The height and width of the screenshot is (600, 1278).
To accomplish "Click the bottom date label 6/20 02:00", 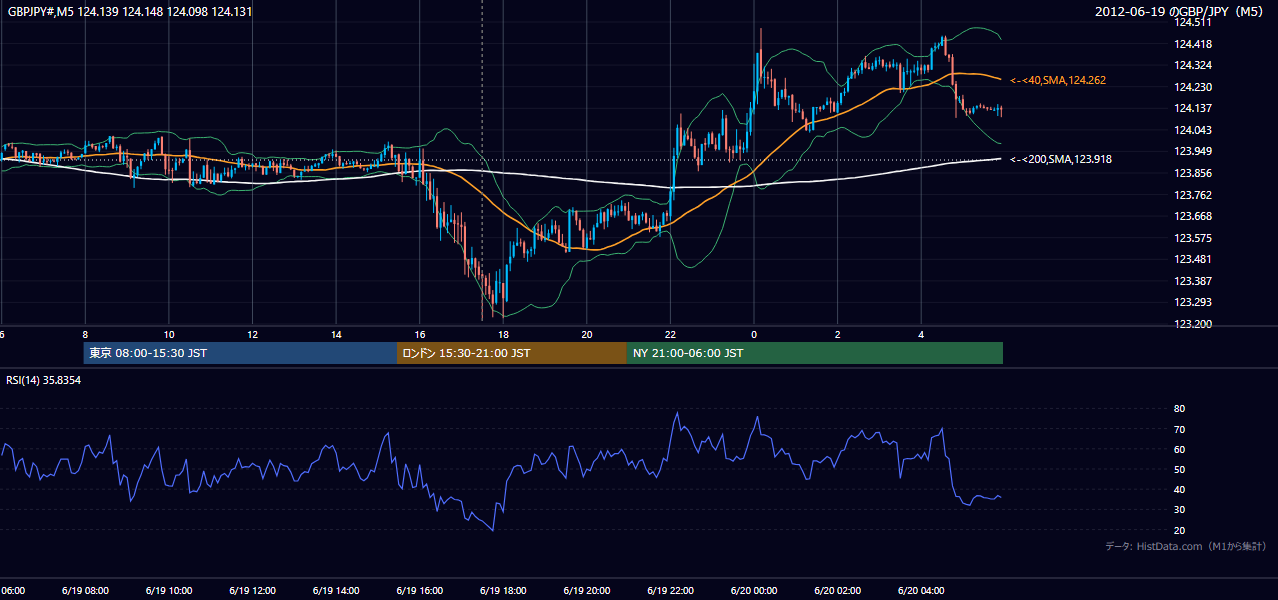I will pos(837,591).
